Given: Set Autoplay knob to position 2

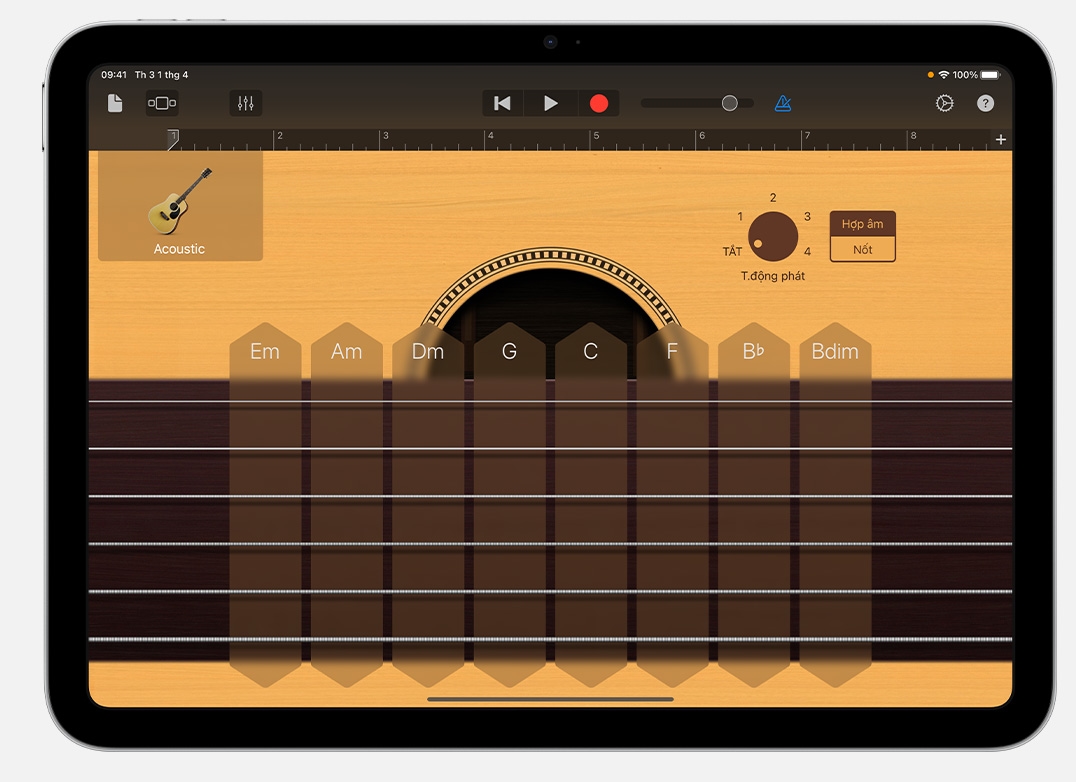Looking at the screenshot, I should click(x=773, y=199).
